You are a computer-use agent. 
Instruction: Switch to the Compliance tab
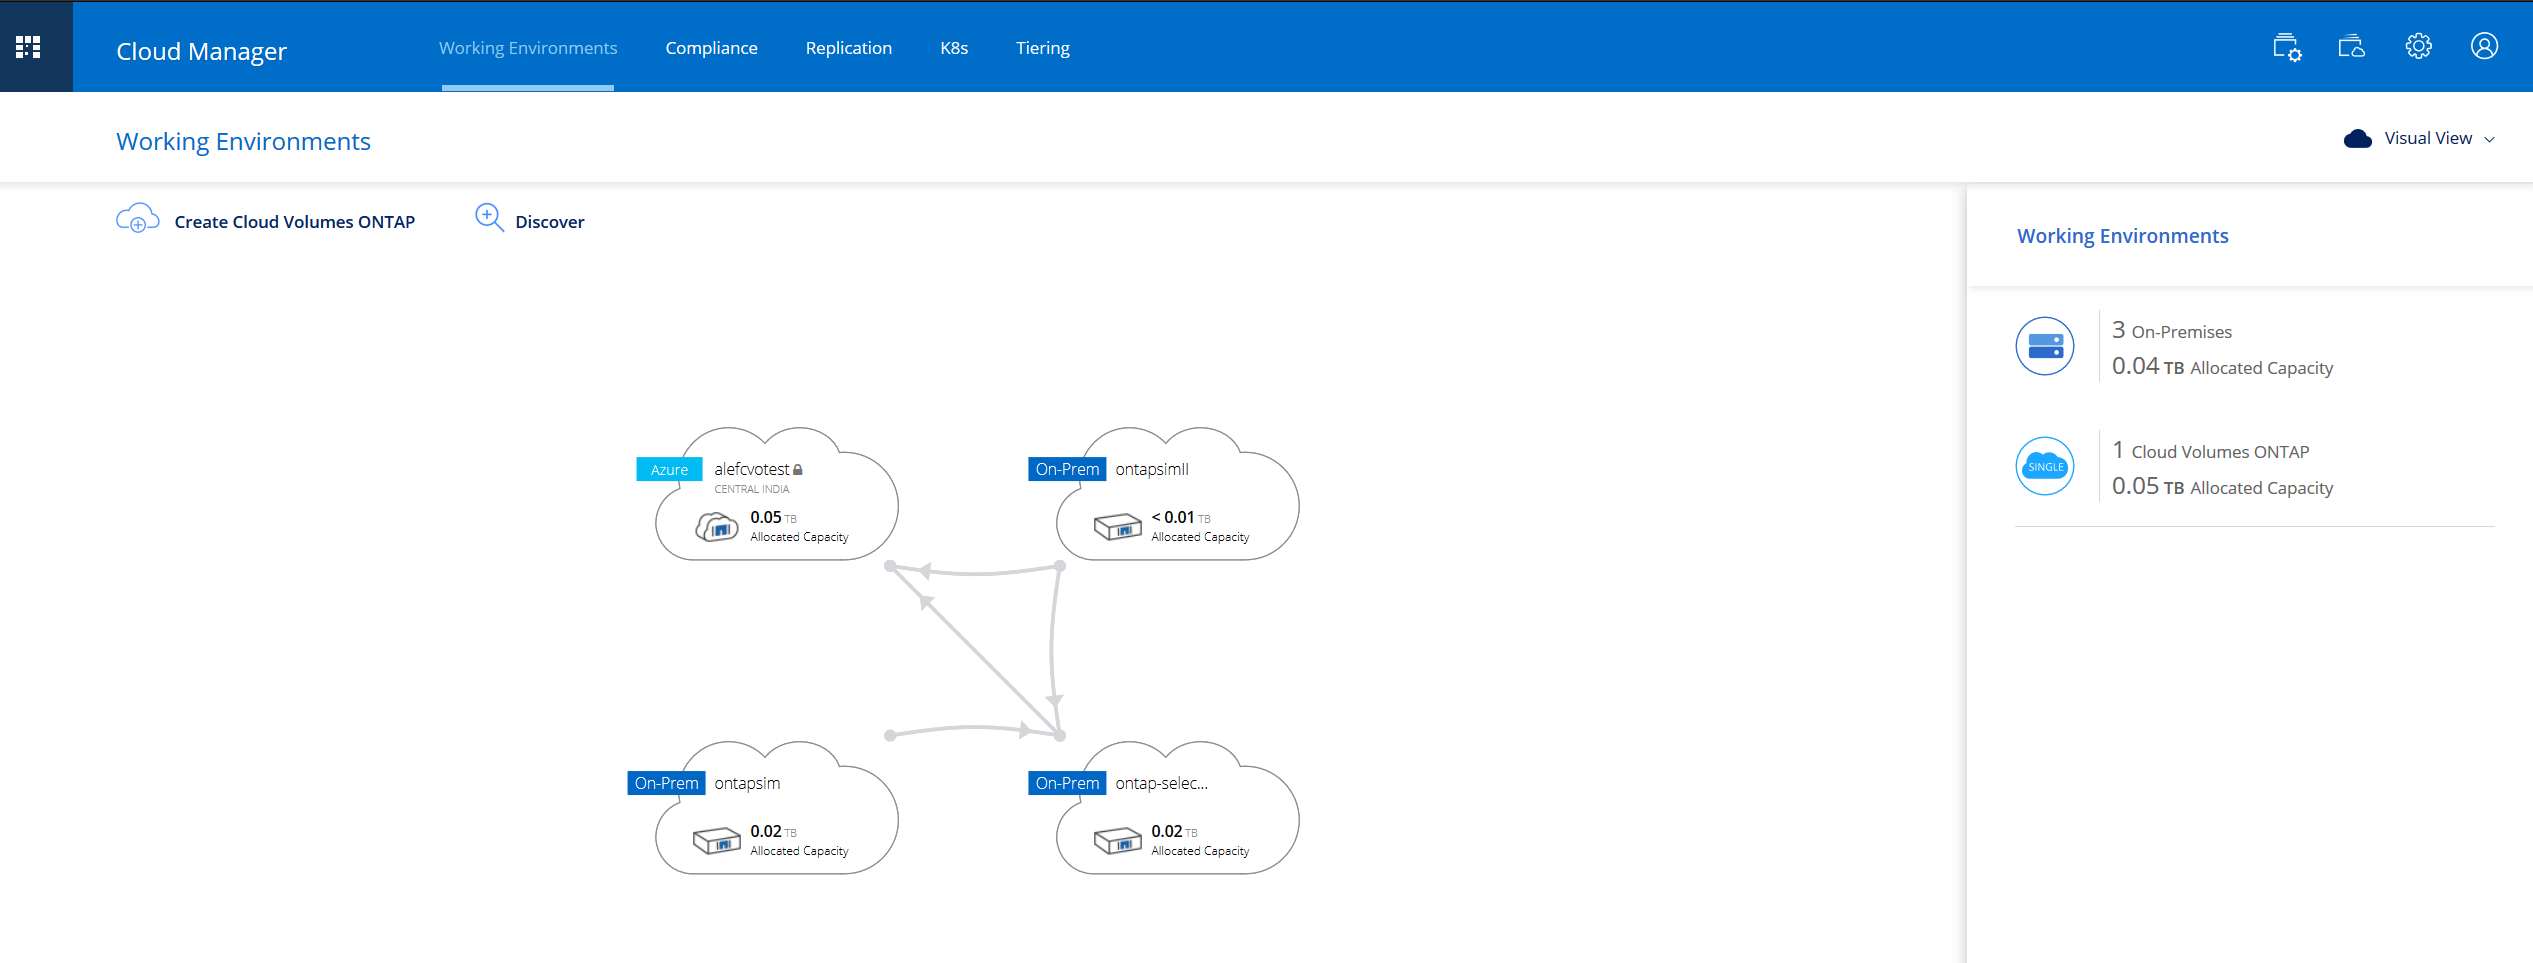point(711,48)
